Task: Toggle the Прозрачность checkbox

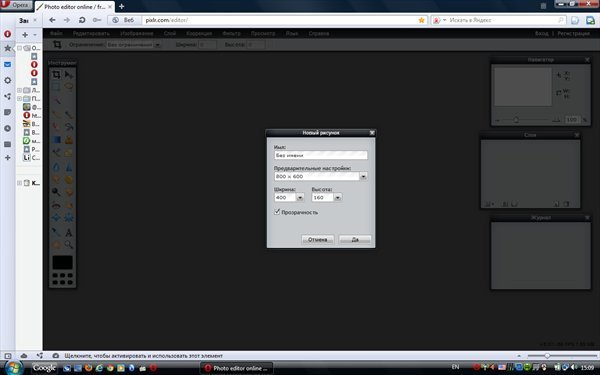Action: pos(277,212)
